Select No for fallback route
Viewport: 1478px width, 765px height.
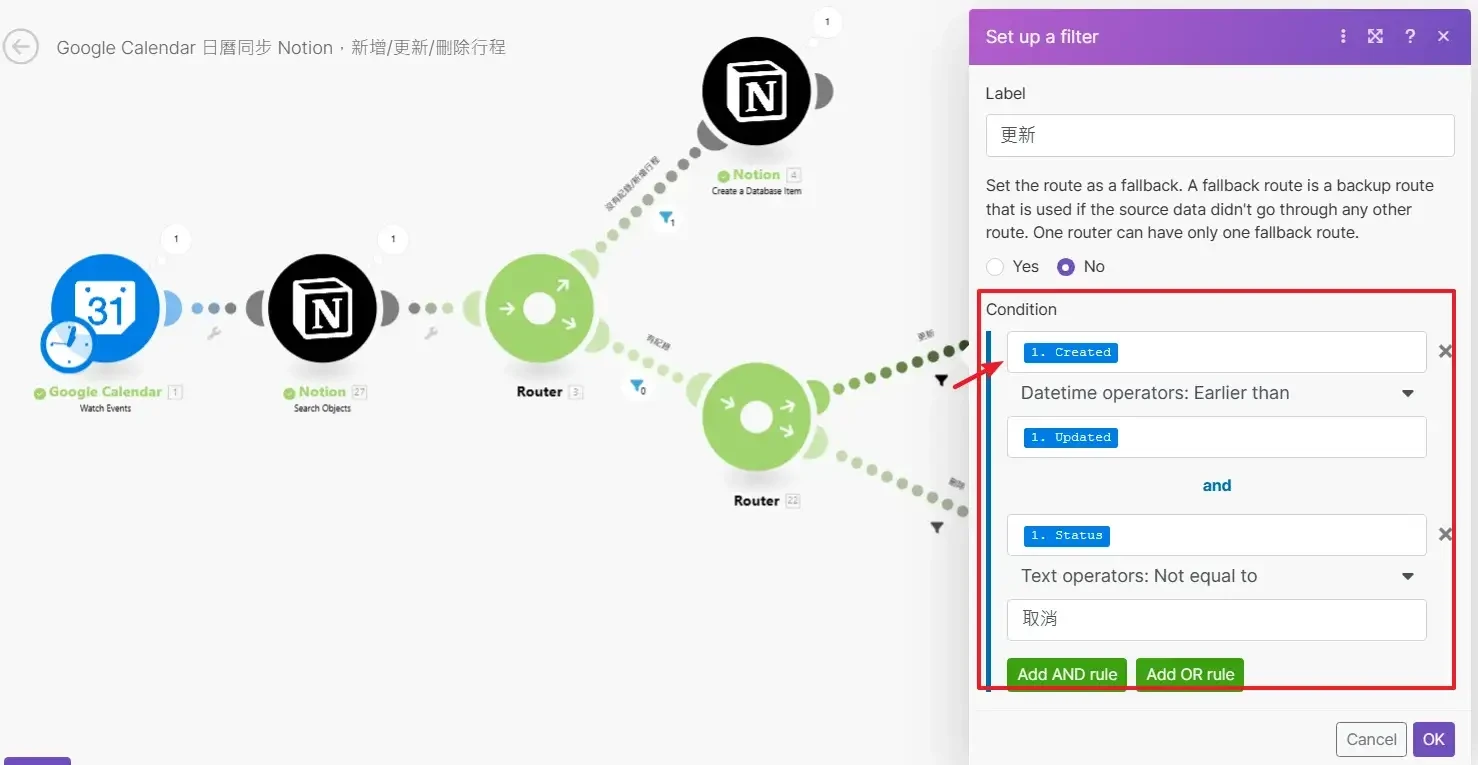tap(1066, 267)
